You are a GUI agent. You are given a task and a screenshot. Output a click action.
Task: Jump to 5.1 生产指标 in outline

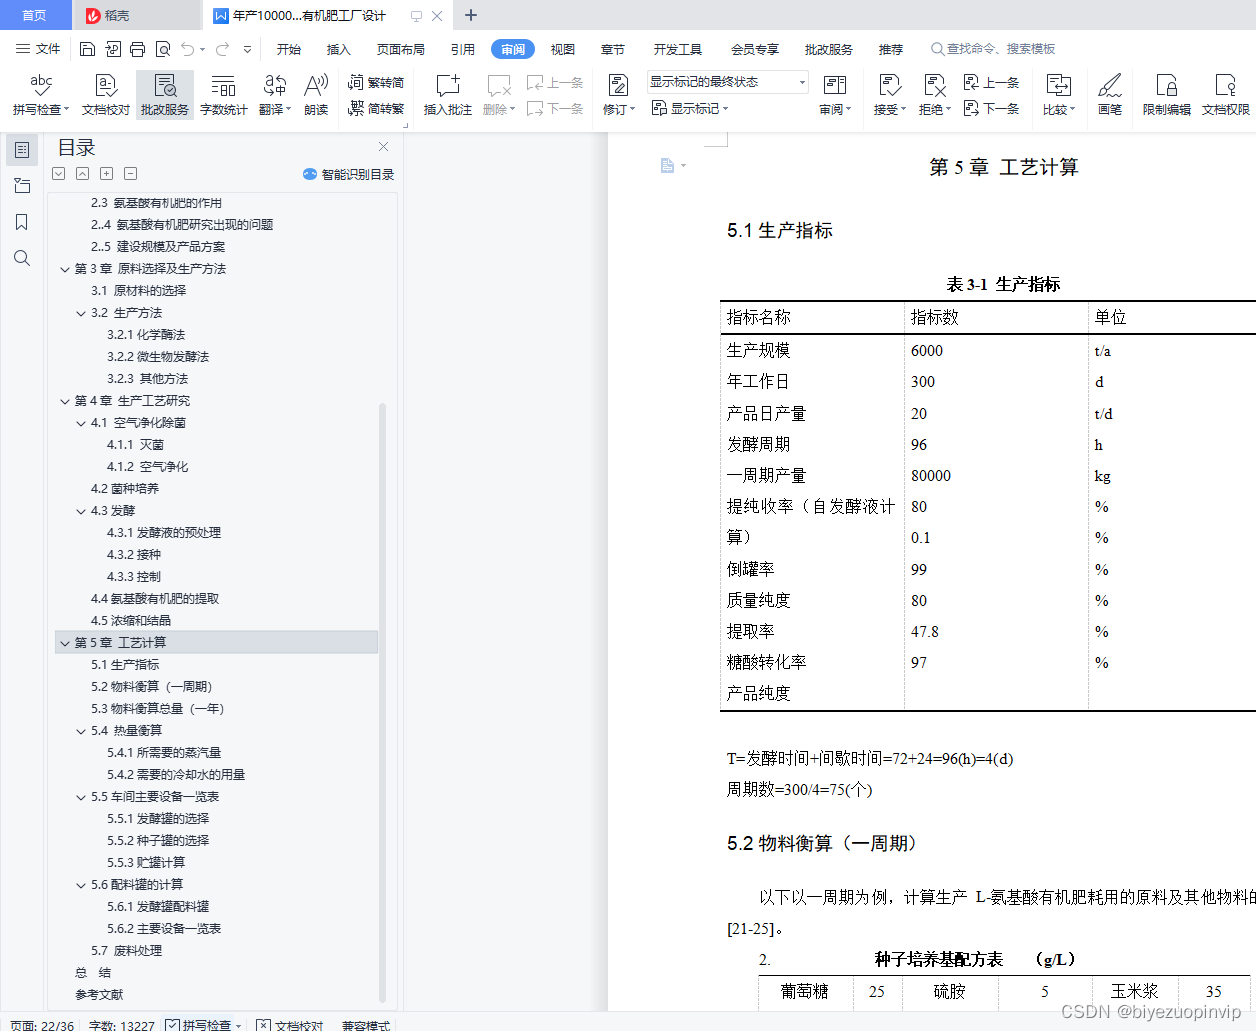tap(125, 665)
